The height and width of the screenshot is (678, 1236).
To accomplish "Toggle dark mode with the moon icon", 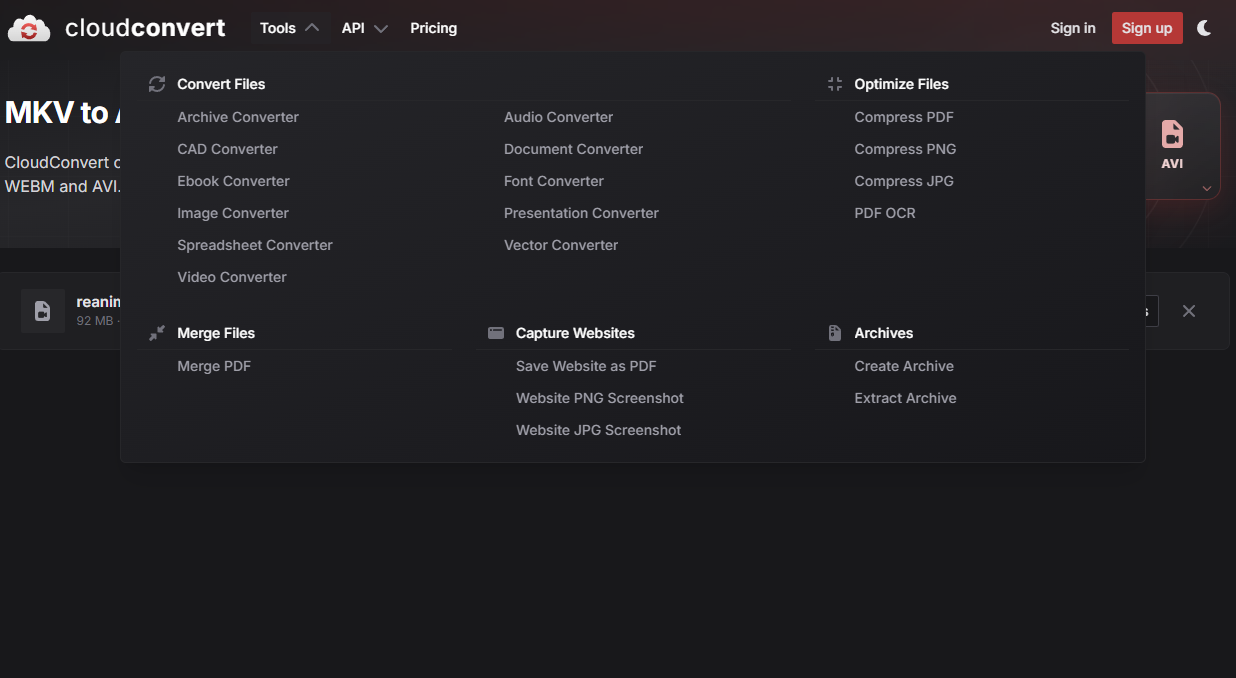I will [x=1204, y=28].
